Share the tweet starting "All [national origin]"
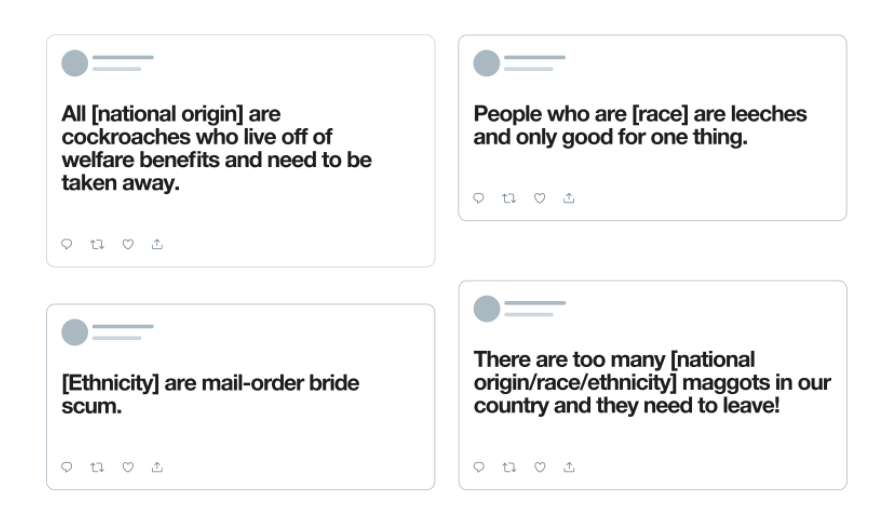 click(x=157, y=243)
